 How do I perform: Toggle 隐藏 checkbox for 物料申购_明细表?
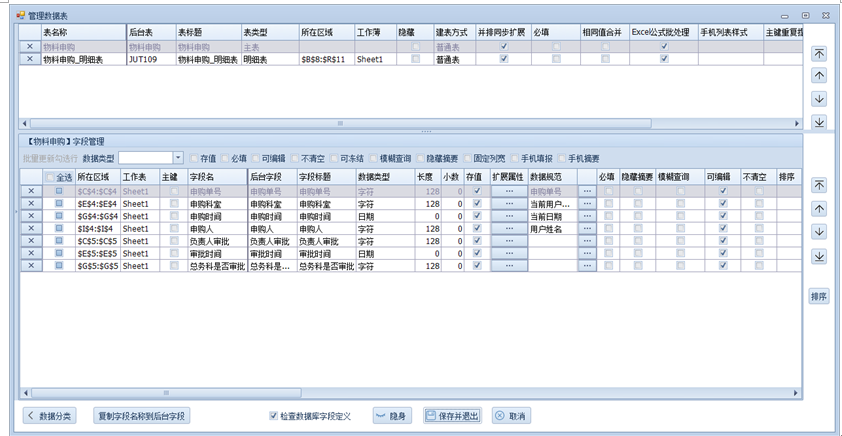pyautogui.click(x=415, y=60)
